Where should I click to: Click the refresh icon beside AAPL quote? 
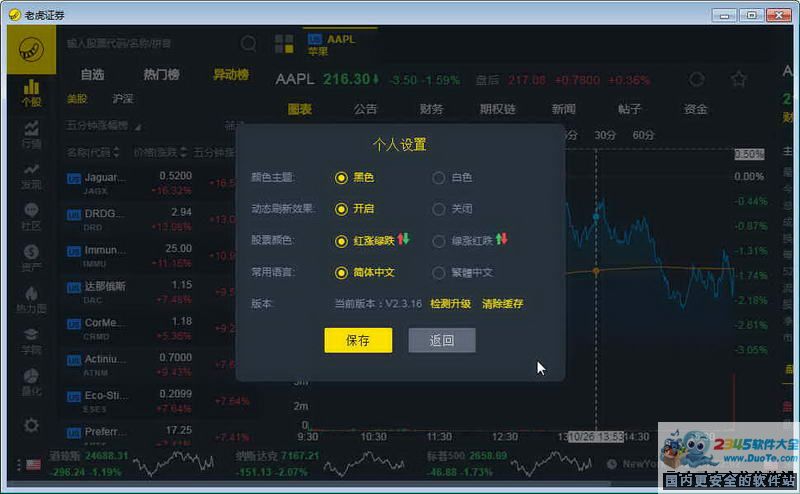pos(697,80)
